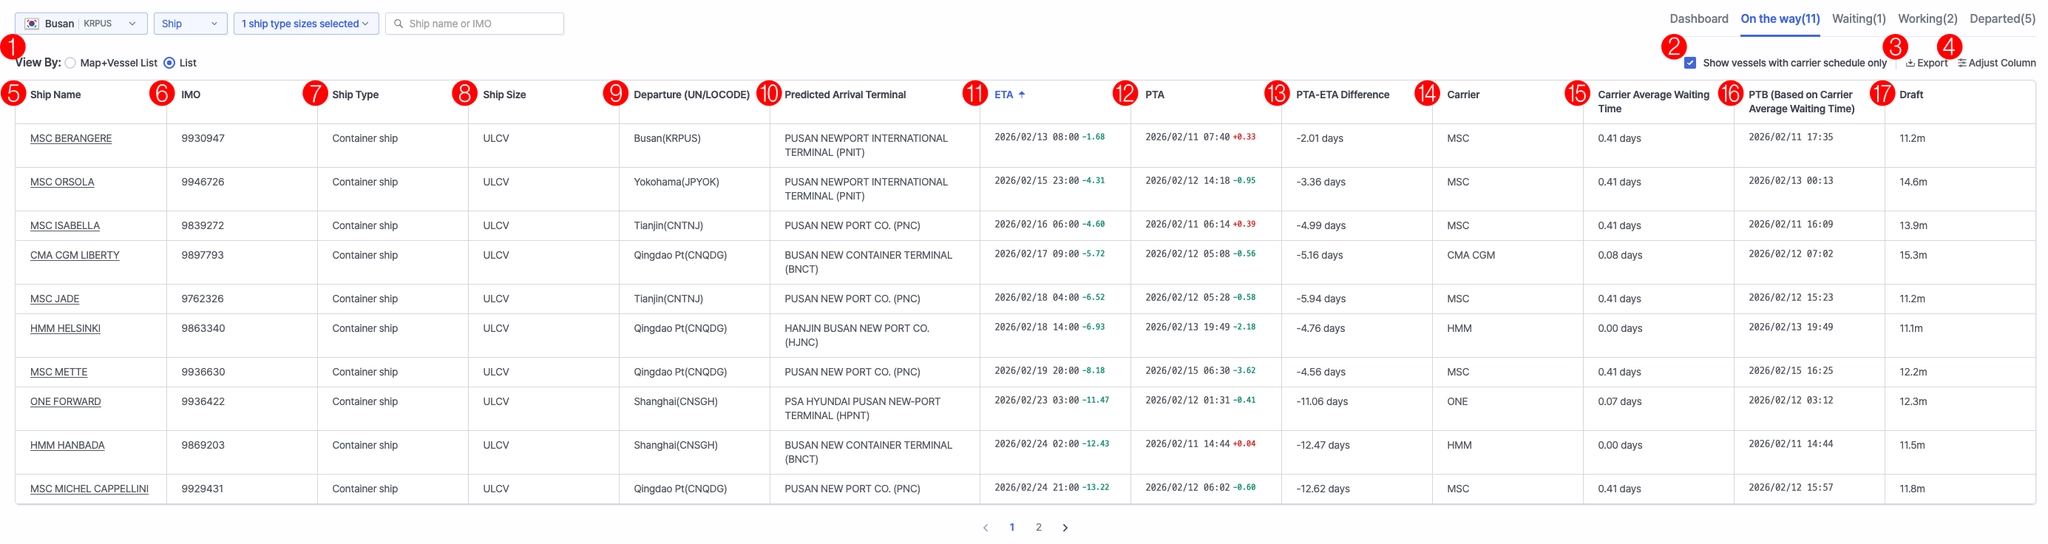Sort by ETA column header
This screenshot has height=544, width=2048.
point(1004,94)
